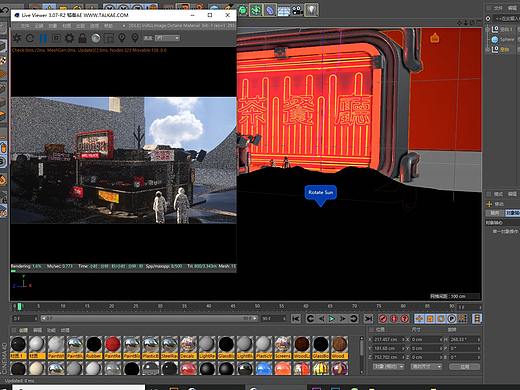
Task: Open the channel dropdown in Live Viewer toolbar
Action: pos(167,38)
